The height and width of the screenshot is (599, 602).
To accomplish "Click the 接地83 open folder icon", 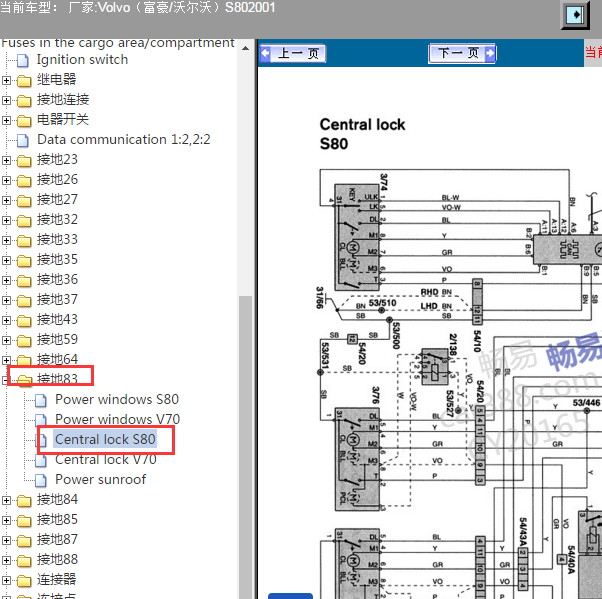I will pos(25,380).
